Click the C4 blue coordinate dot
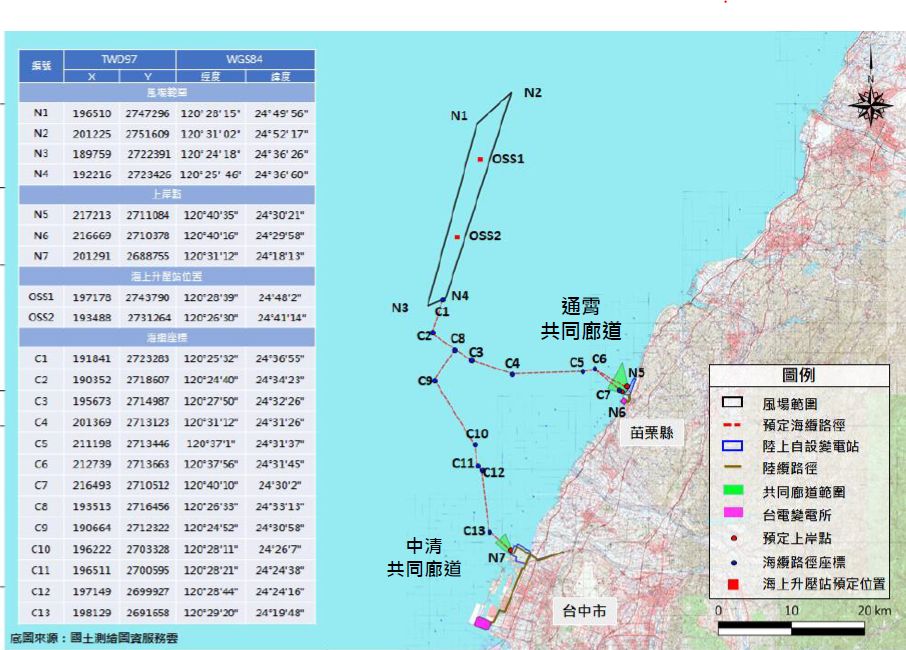 tap(512, 374)
